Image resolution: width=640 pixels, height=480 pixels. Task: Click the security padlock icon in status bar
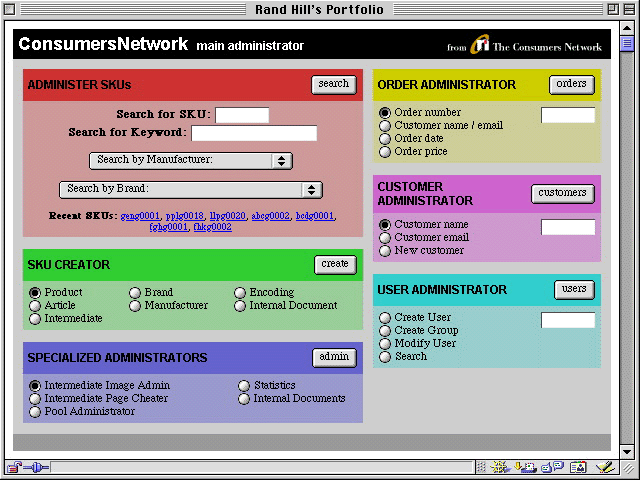[x=15, y=467]
